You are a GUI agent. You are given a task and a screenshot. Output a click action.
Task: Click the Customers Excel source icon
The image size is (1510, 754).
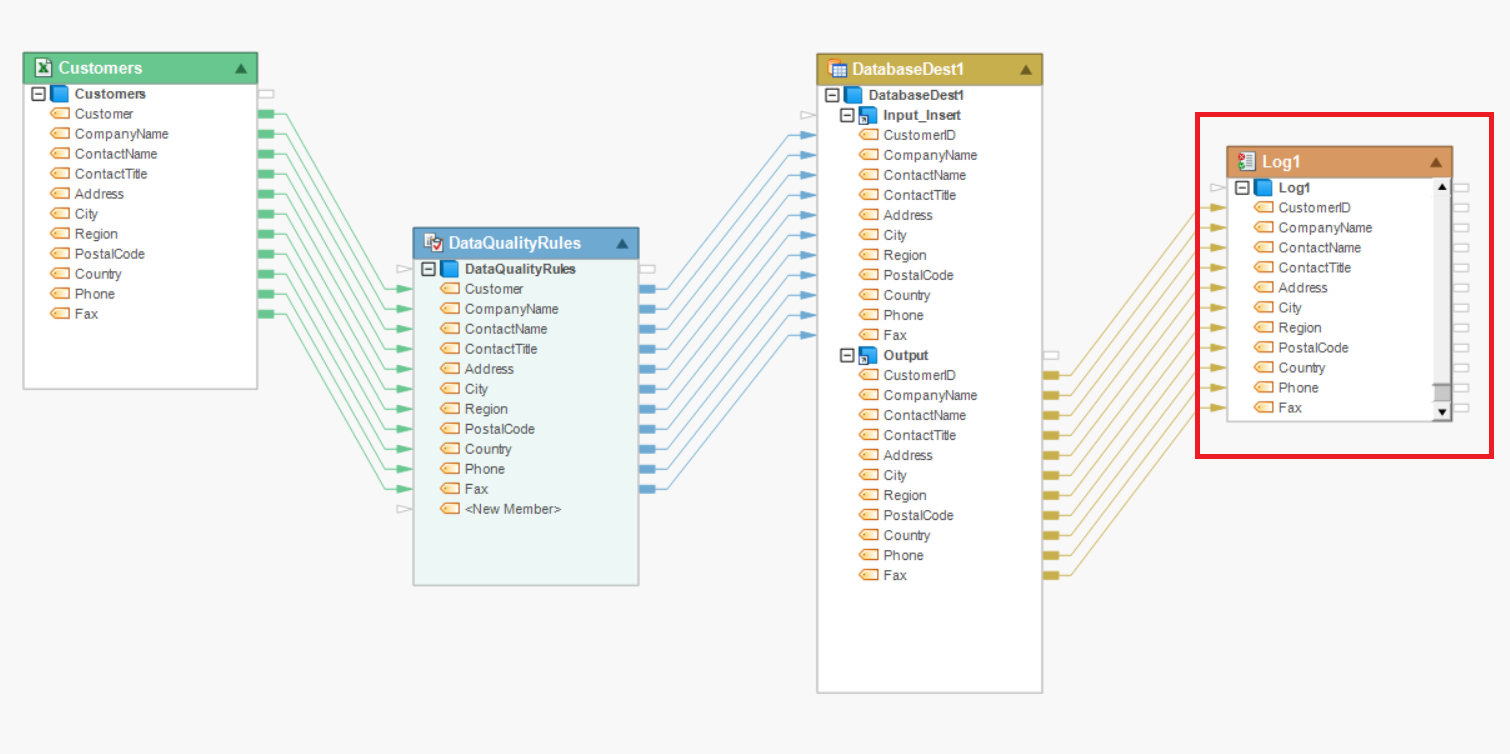tap(43, 68)
